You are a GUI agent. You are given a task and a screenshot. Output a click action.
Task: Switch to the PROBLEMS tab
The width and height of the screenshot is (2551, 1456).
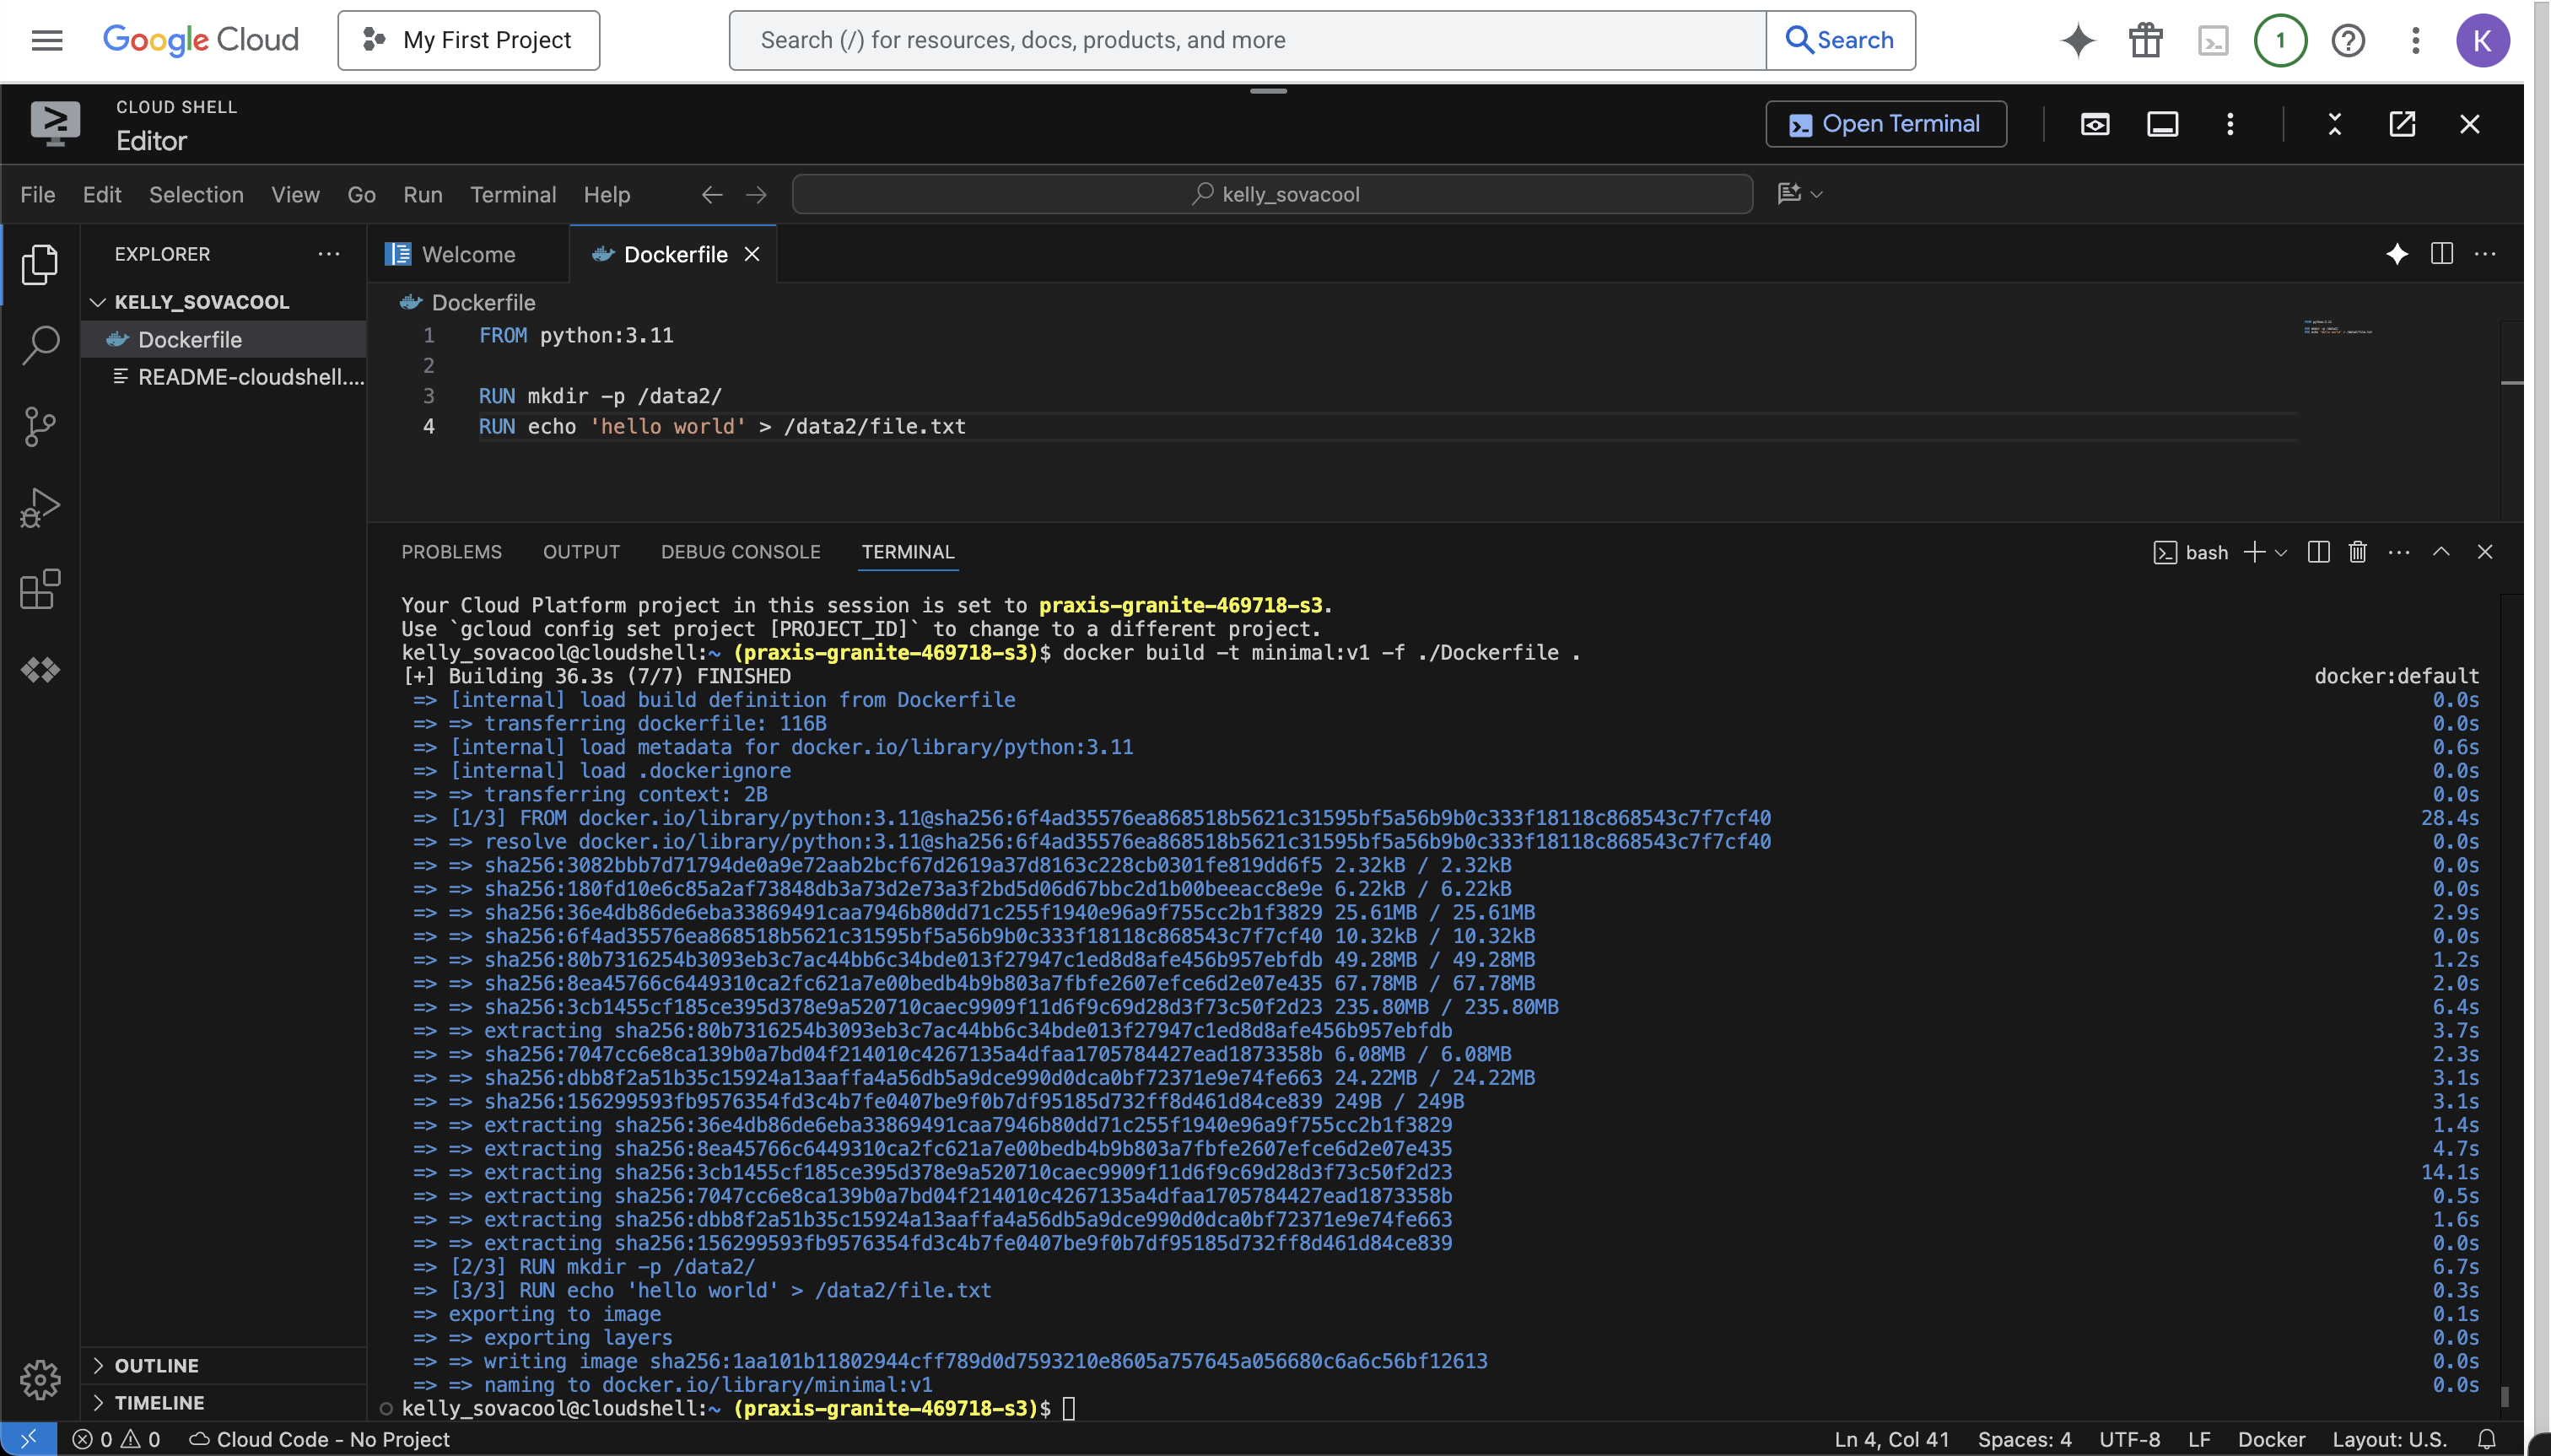[x=451, y=552]
